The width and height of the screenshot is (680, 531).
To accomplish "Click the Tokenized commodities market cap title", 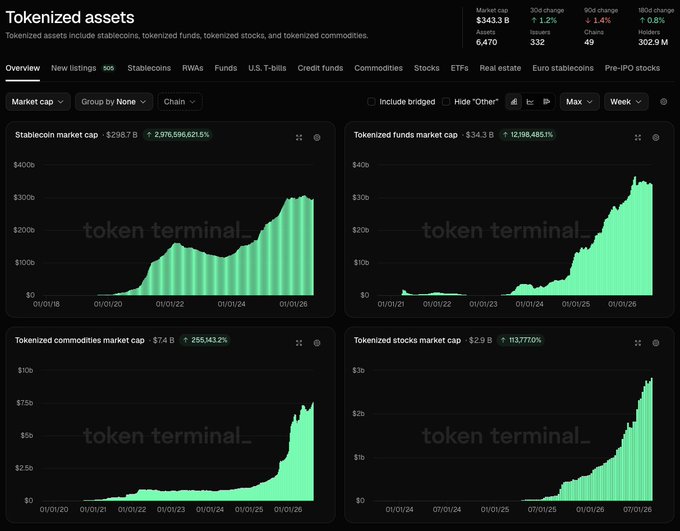I will click(x=80, y=340).
